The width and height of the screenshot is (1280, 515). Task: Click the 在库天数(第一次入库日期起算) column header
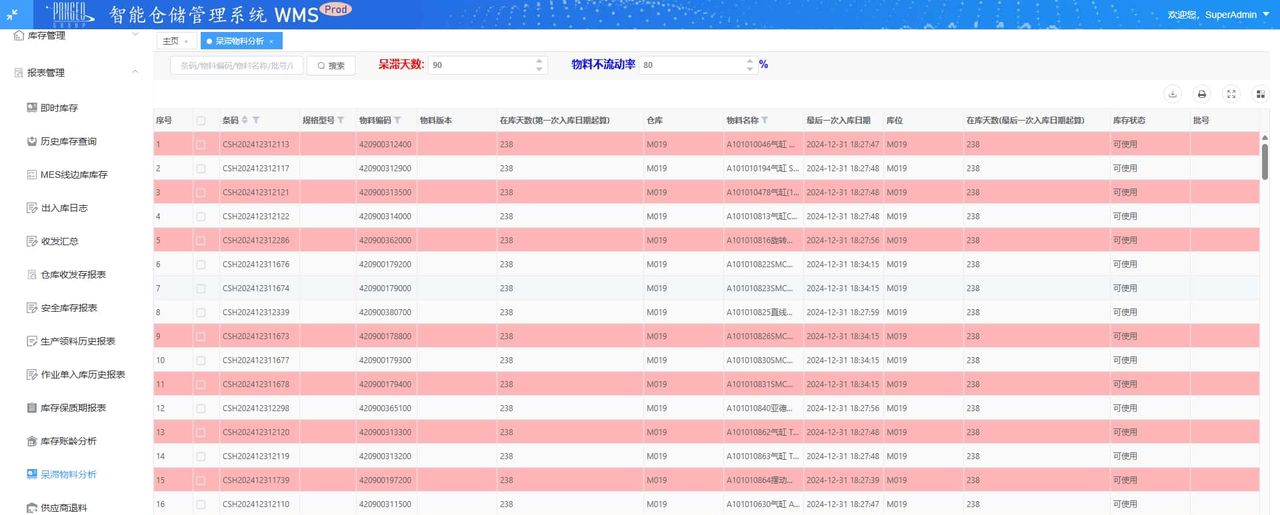(x=555, y=120)
